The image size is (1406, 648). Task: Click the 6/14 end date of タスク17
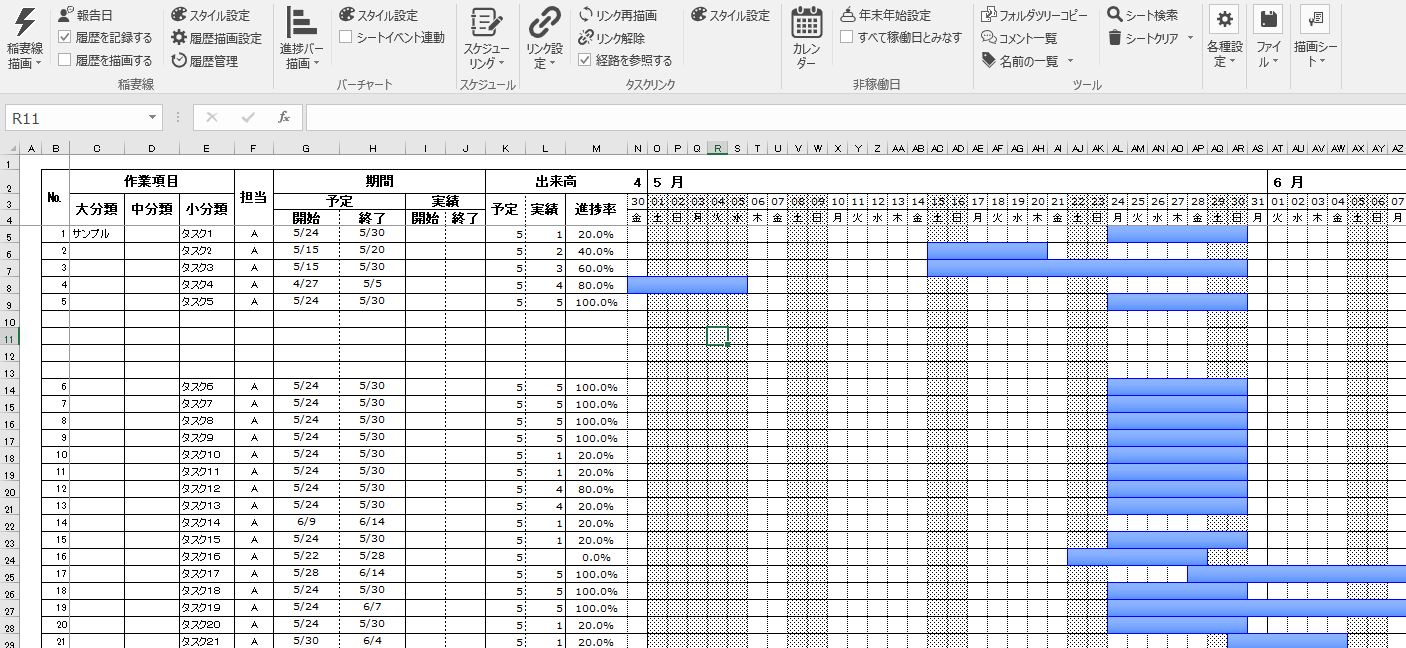372,574
